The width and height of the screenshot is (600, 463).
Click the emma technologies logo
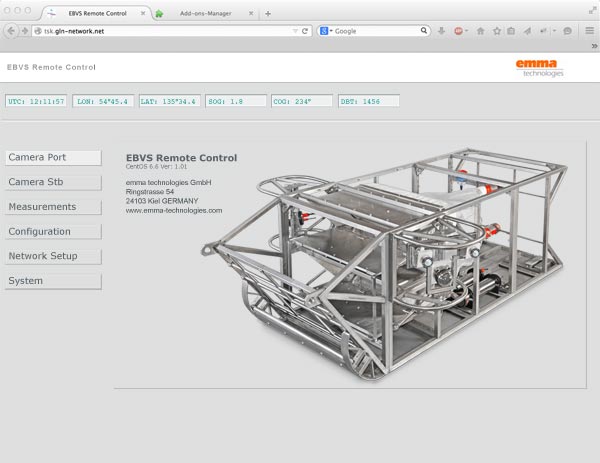click(x=540, y=68)
